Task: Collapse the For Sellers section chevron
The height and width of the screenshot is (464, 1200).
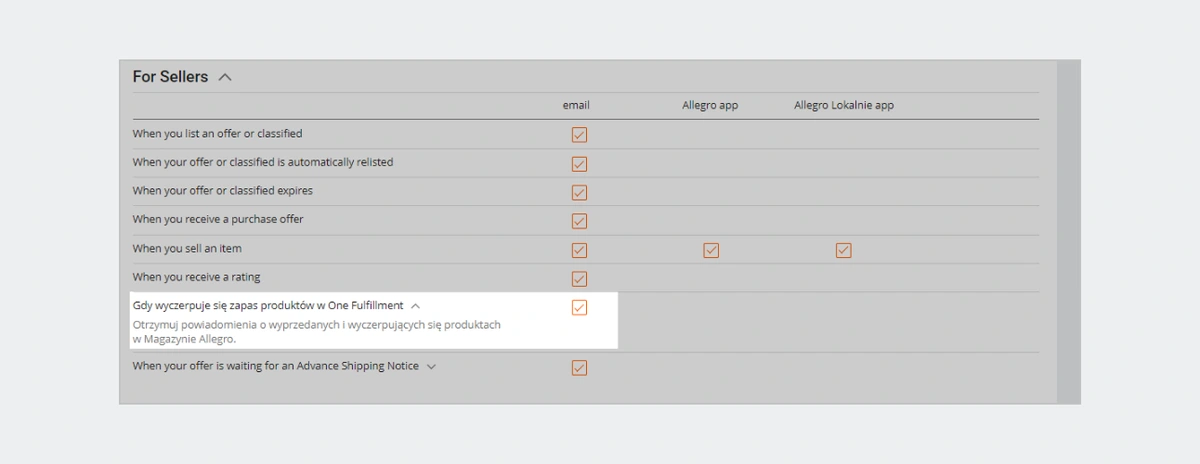Action: pyautogui.click(x=225, y=77)
